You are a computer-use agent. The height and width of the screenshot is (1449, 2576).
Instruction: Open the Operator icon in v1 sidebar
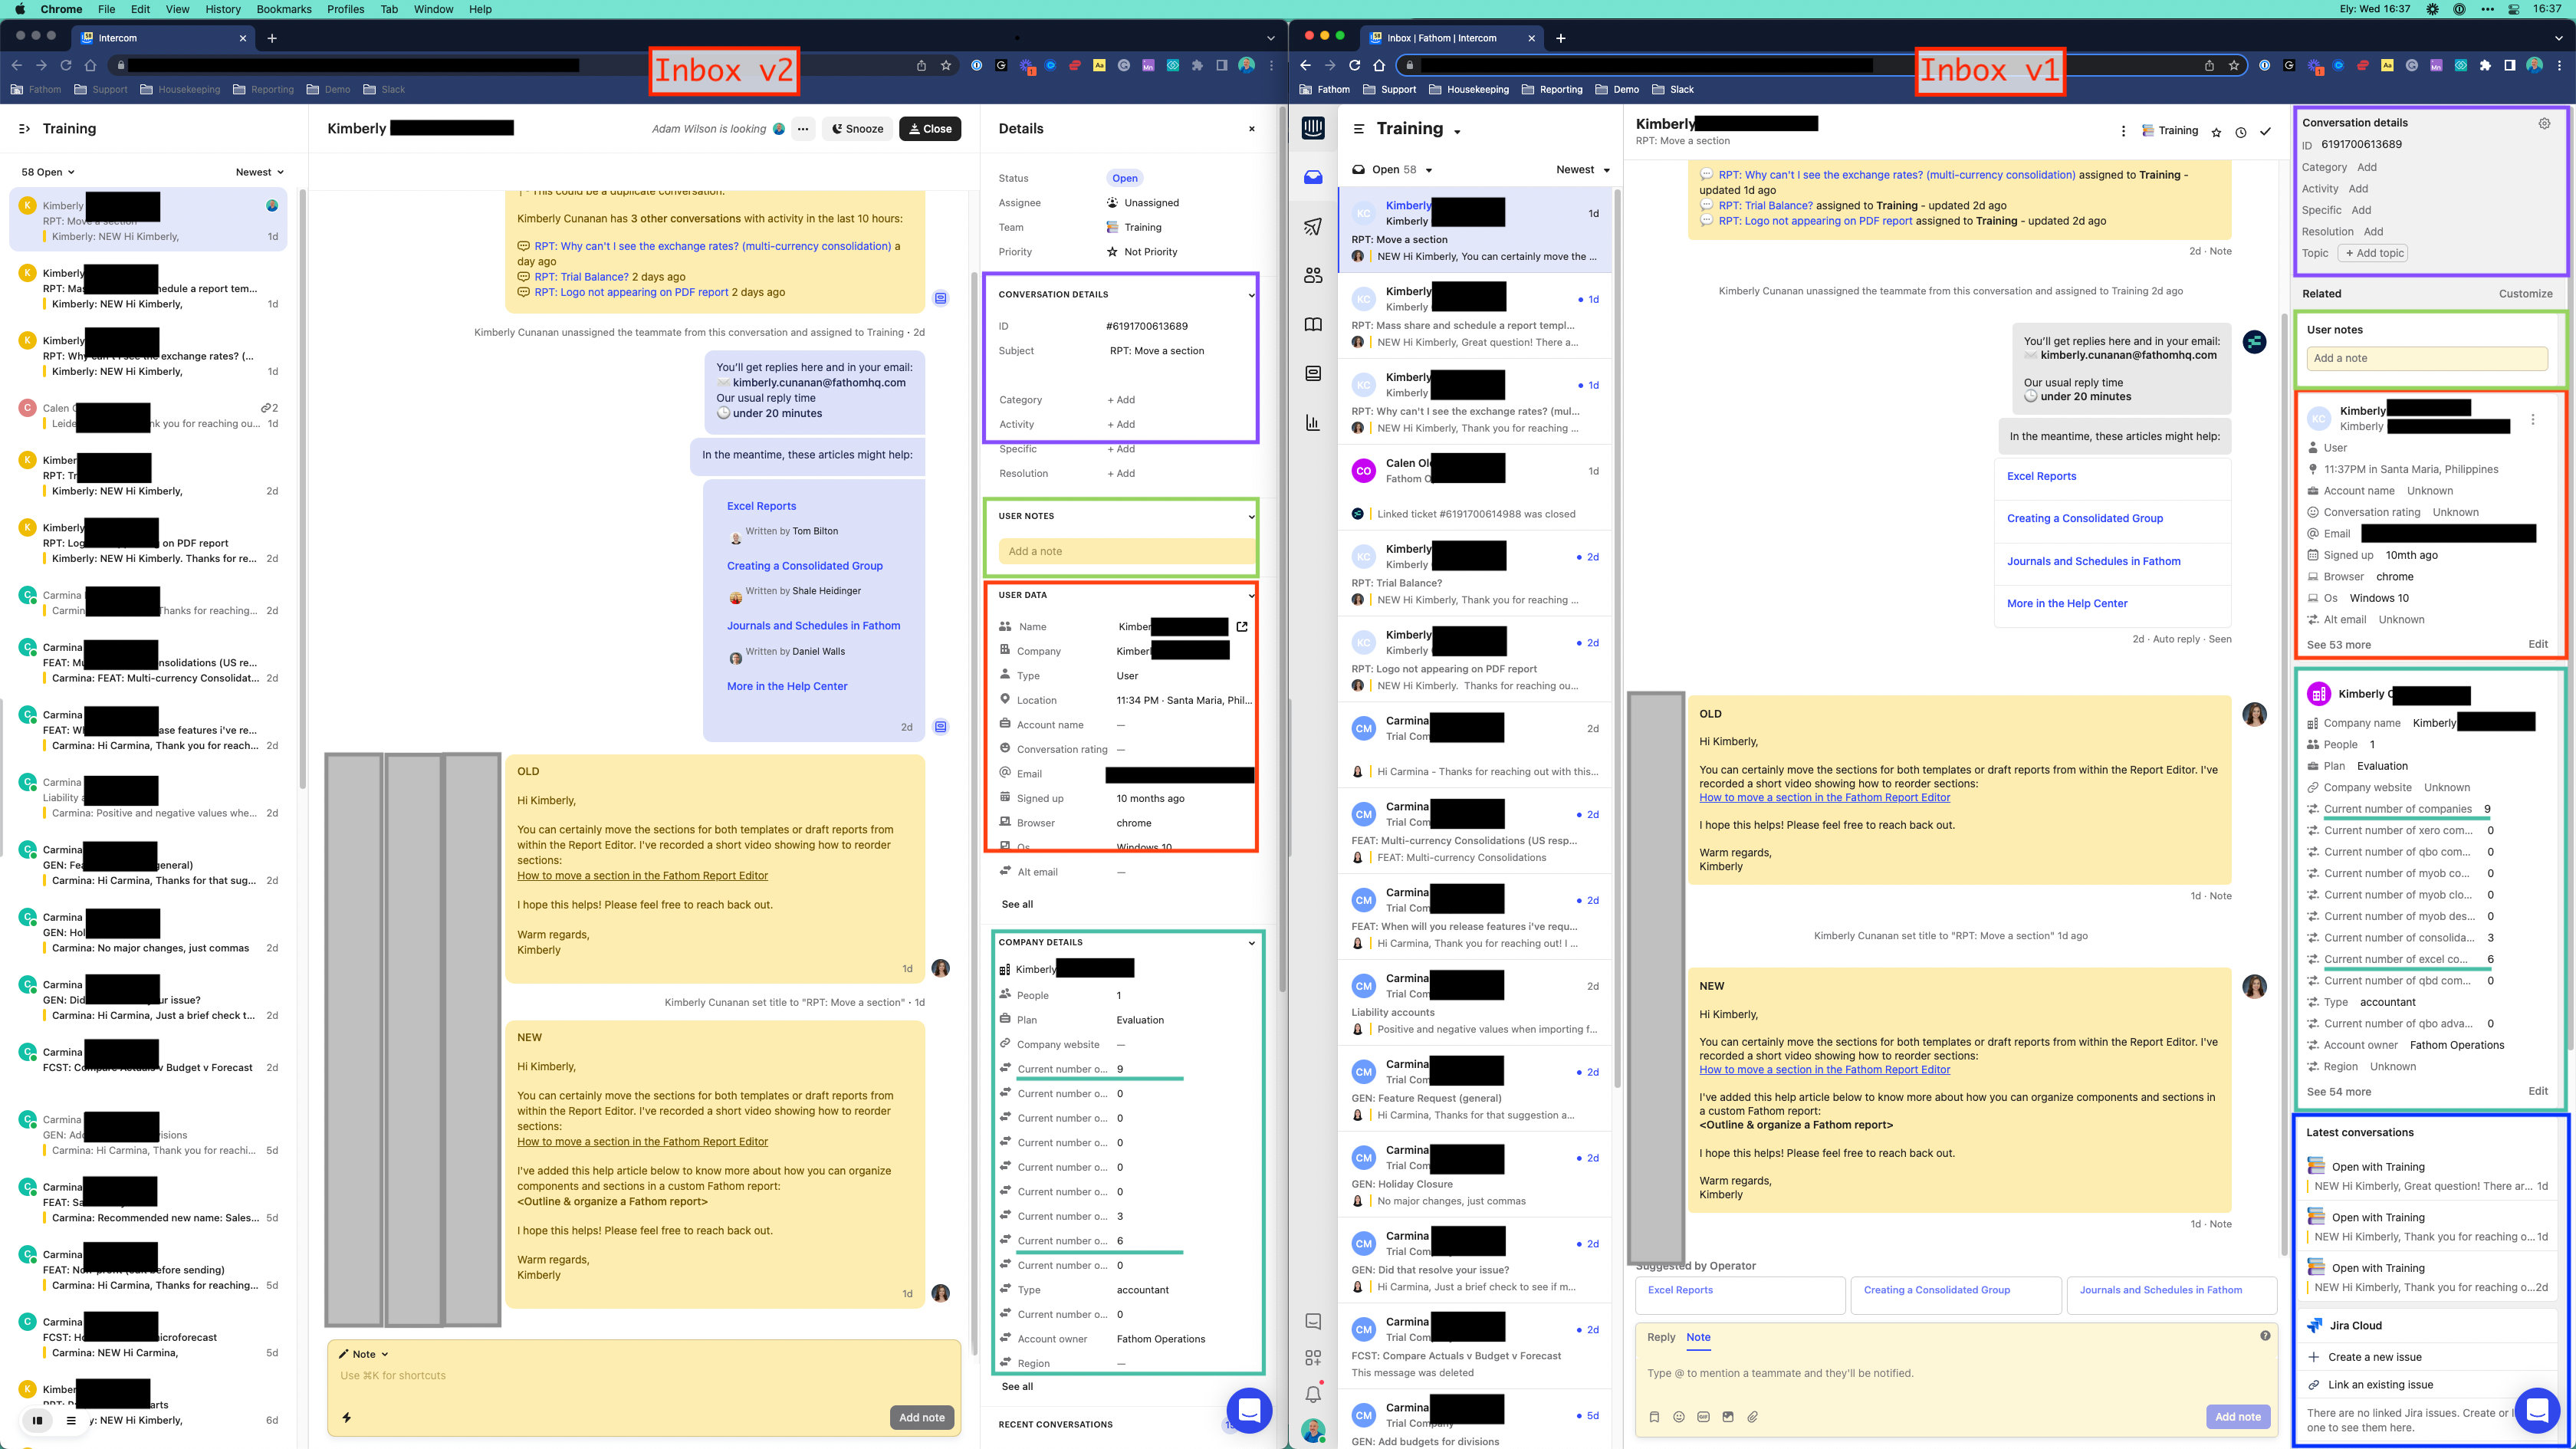click(1313, 373)
